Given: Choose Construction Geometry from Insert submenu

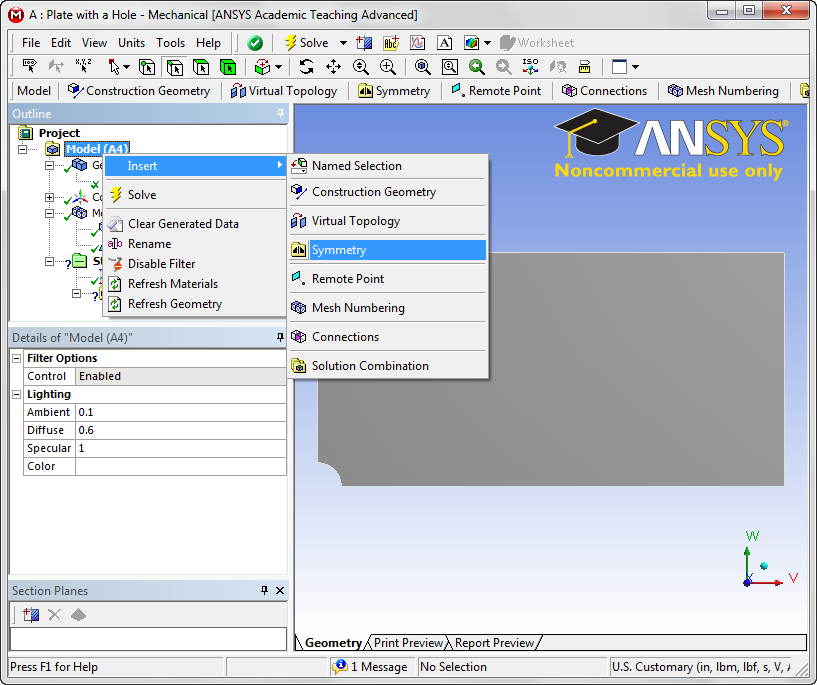Looking at the screenshot, I should [x=388, y=192].
